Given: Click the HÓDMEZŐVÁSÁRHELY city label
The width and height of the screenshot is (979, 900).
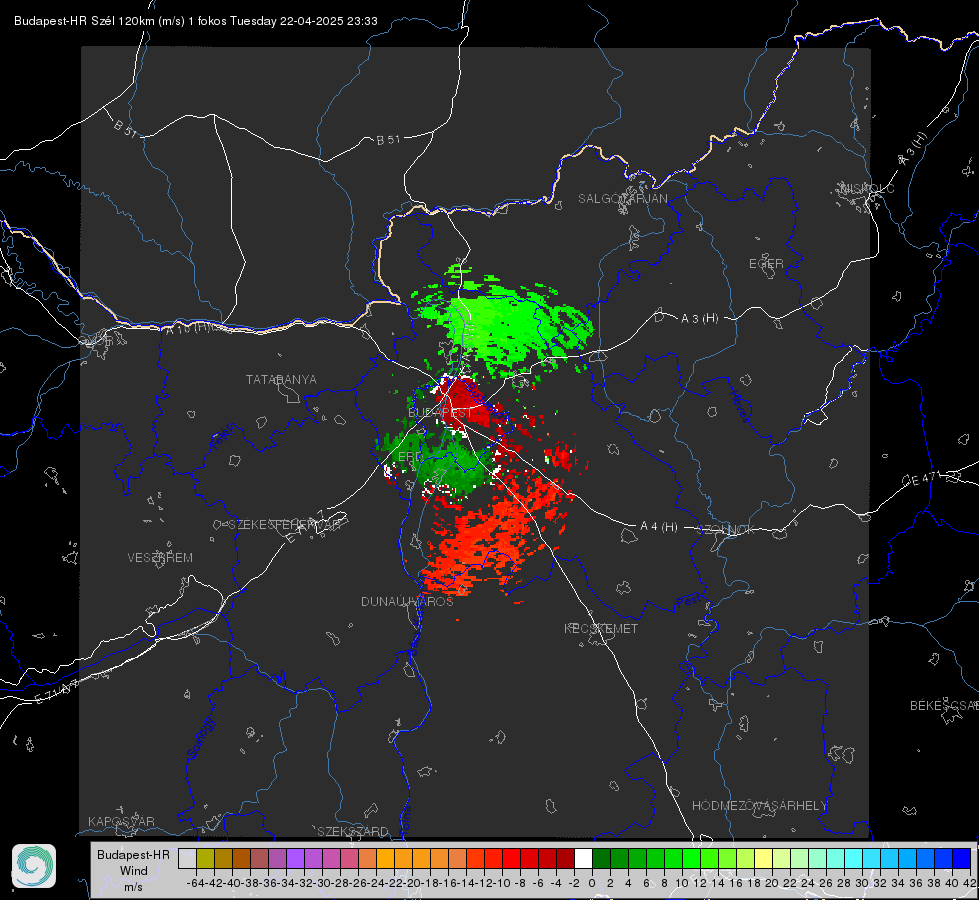Looking at the screenshot, I should point(759,806).
